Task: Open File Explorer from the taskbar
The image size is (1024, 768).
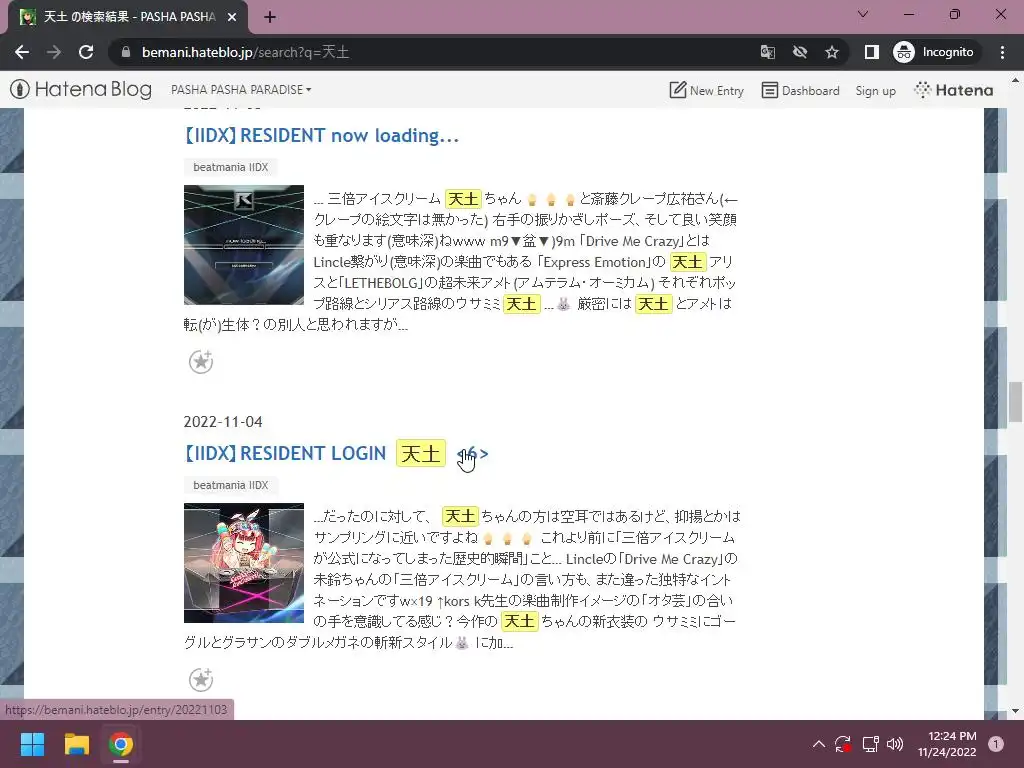Action: [76, 744]
